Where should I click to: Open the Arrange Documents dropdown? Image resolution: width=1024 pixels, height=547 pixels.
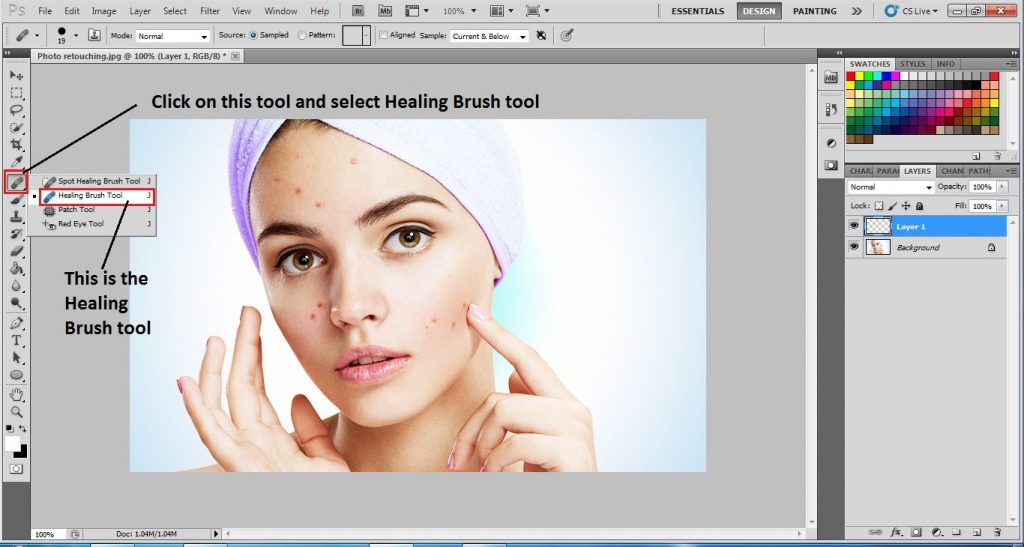click(502, 11)
